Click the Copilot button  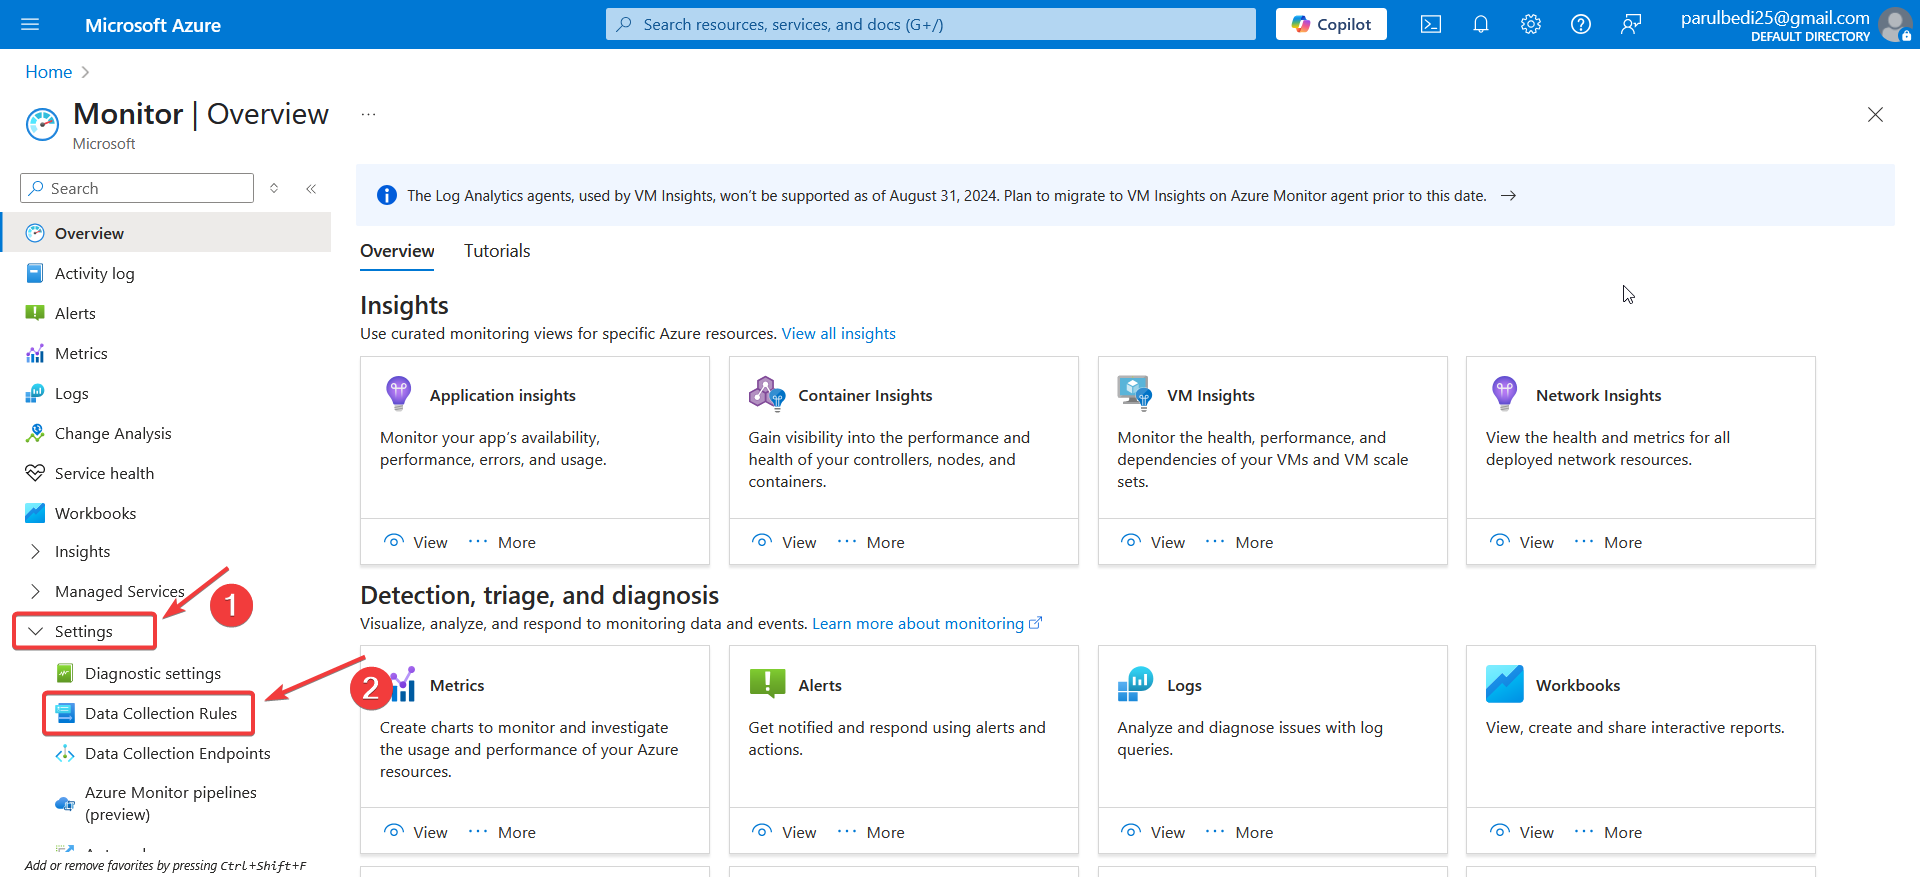[1331, 24]
